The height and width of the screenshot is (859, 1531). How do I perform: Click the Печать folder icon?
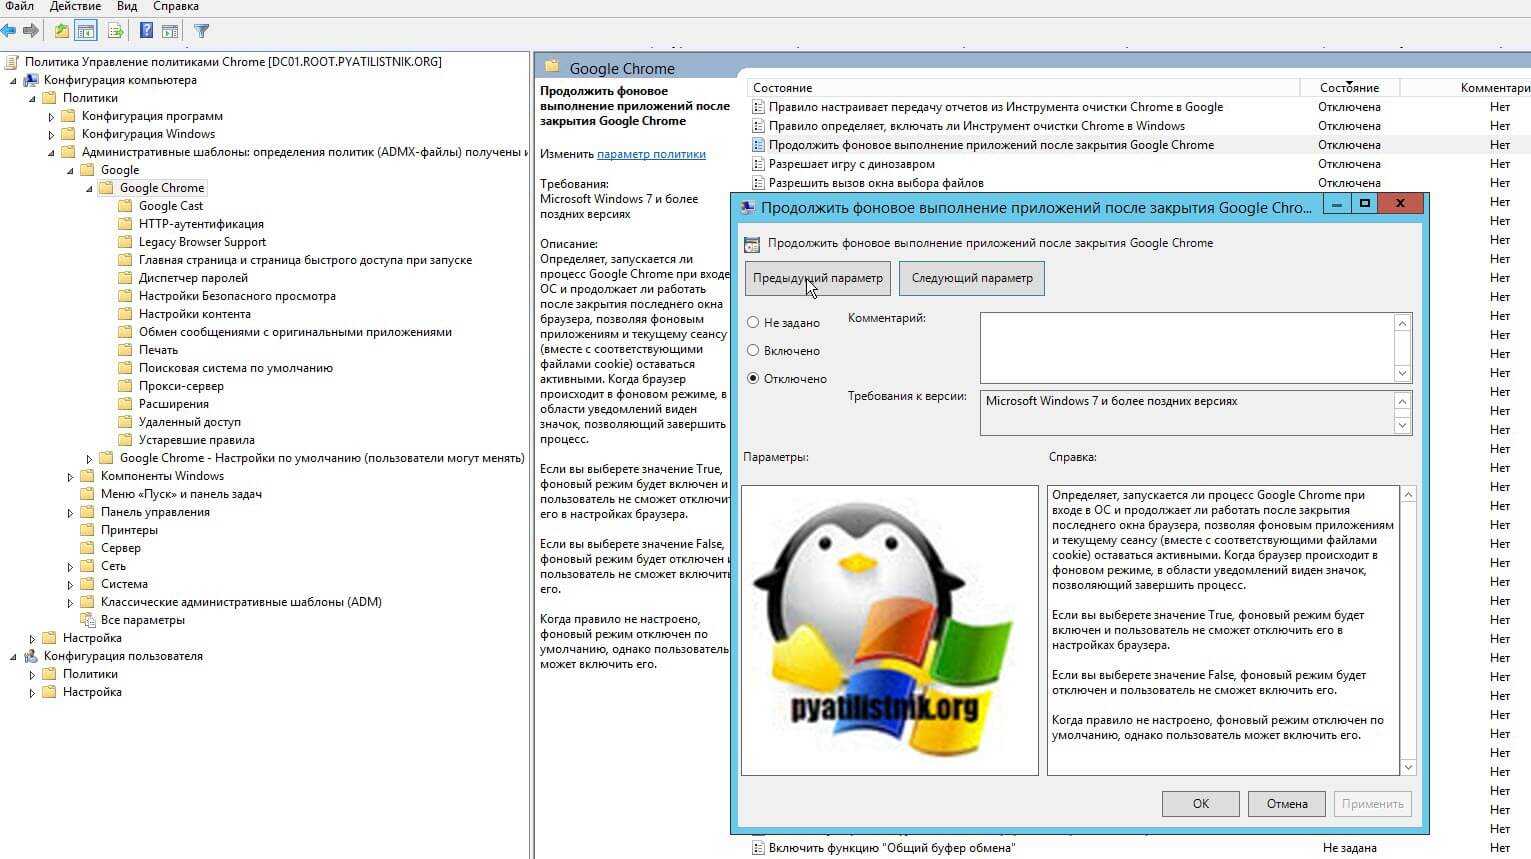125,350
